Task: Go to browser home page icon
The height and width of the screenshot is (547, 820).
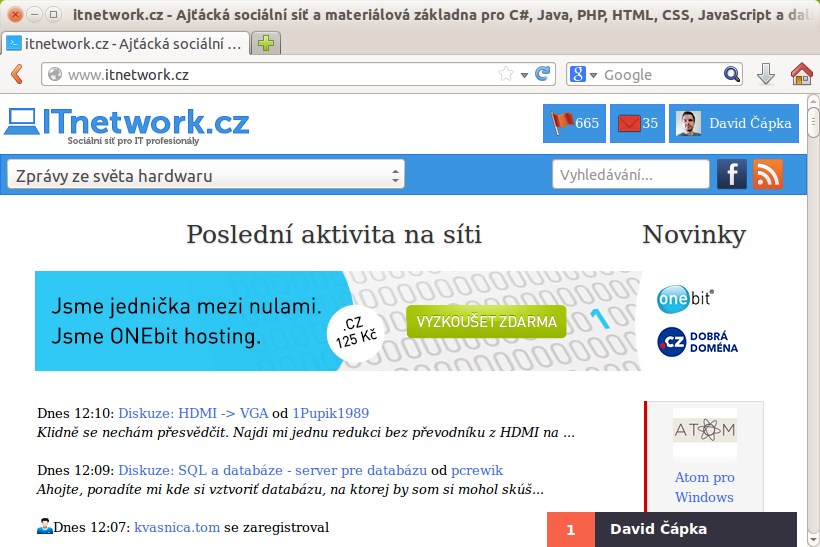Action: click(801, 74)
